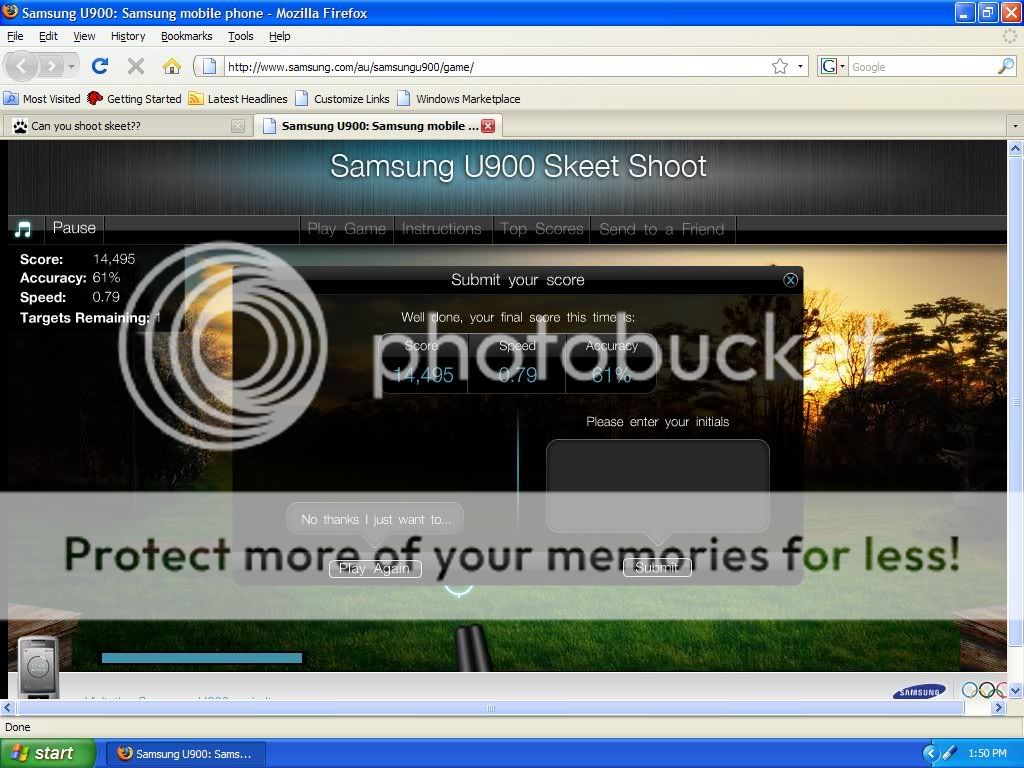Open the File menu
The width and height of the screenshot is (1024, 768).
pos(15,36)
